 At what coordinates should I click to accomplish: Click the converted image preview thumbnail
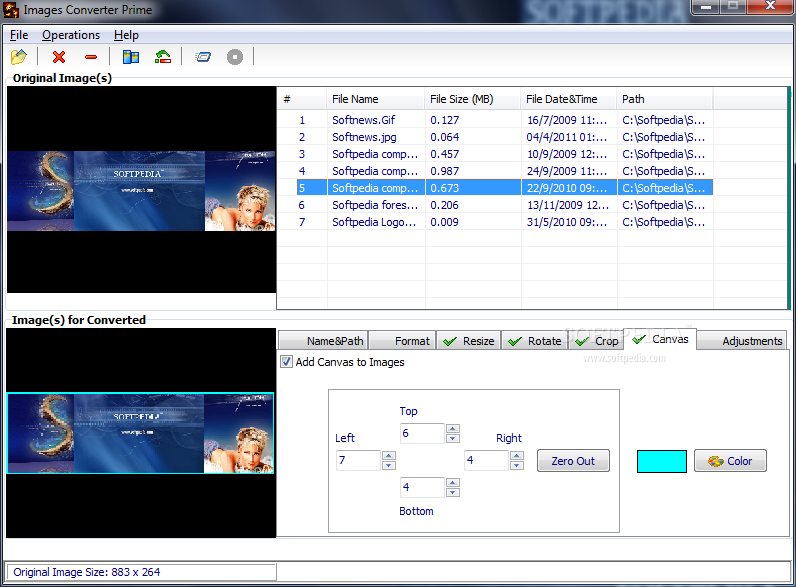141,433
